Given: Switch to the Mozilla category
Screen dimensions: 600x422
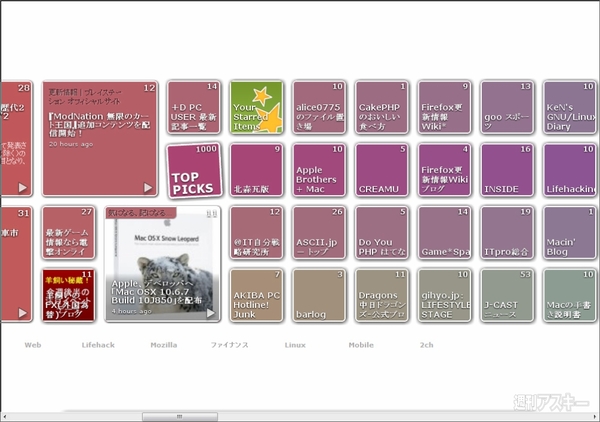Looking at the screenshot, I should pyautogui.click(x=164, y=345).
